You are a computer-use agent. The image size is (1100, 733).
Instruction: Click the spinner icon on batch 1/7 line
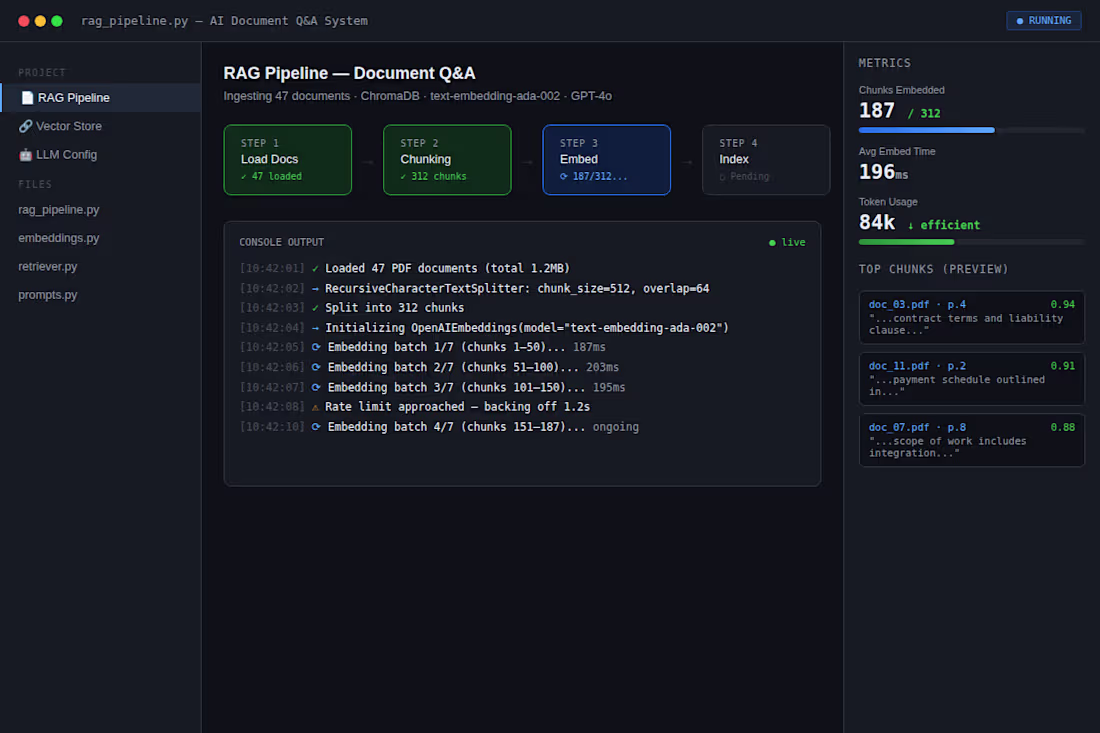tap(316, 347)
